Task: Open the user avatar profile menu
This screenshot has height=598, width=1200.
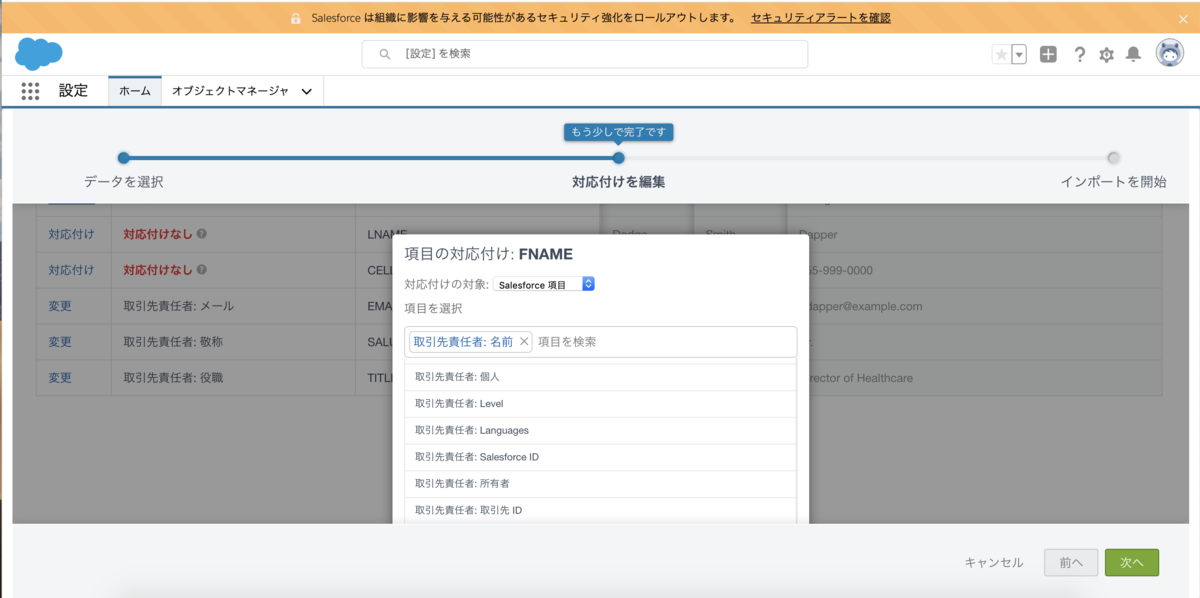Action: tap(1170, 54)
